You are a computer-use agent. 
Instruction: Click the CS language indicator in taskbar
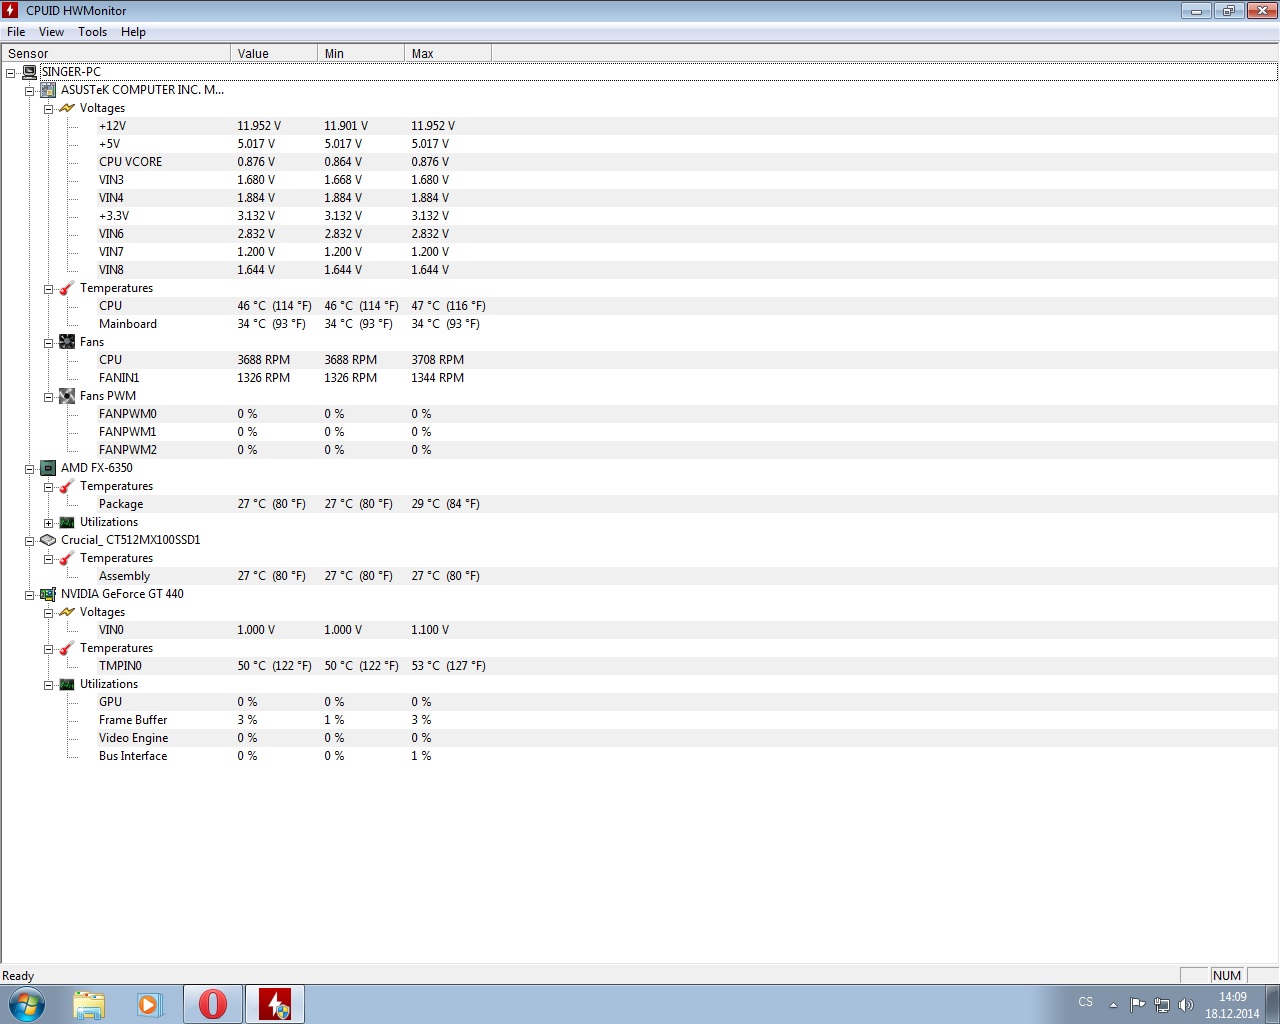click(x=1086, y=1002)
